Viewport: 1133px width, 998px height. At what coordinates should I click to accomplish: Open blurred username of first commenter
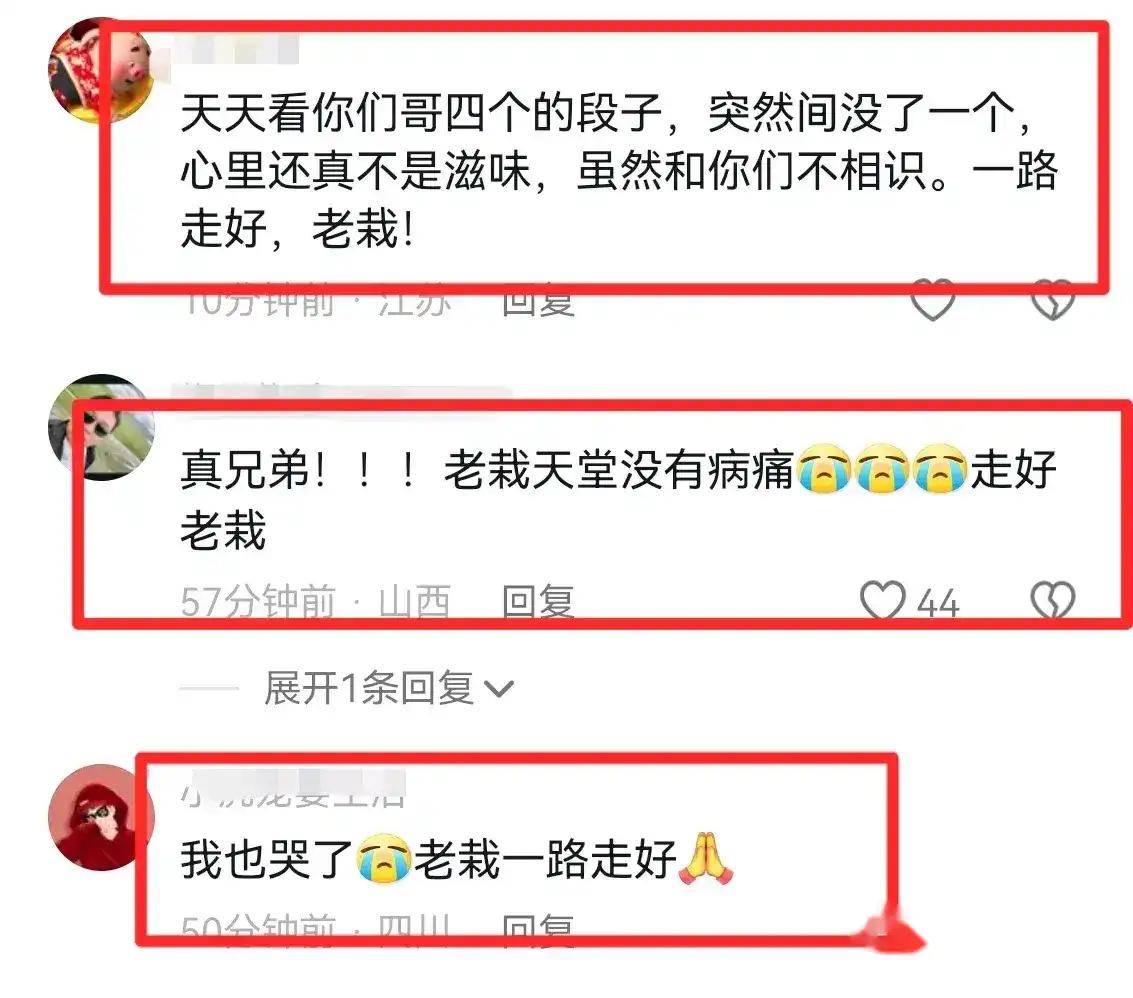coord(235,47)
